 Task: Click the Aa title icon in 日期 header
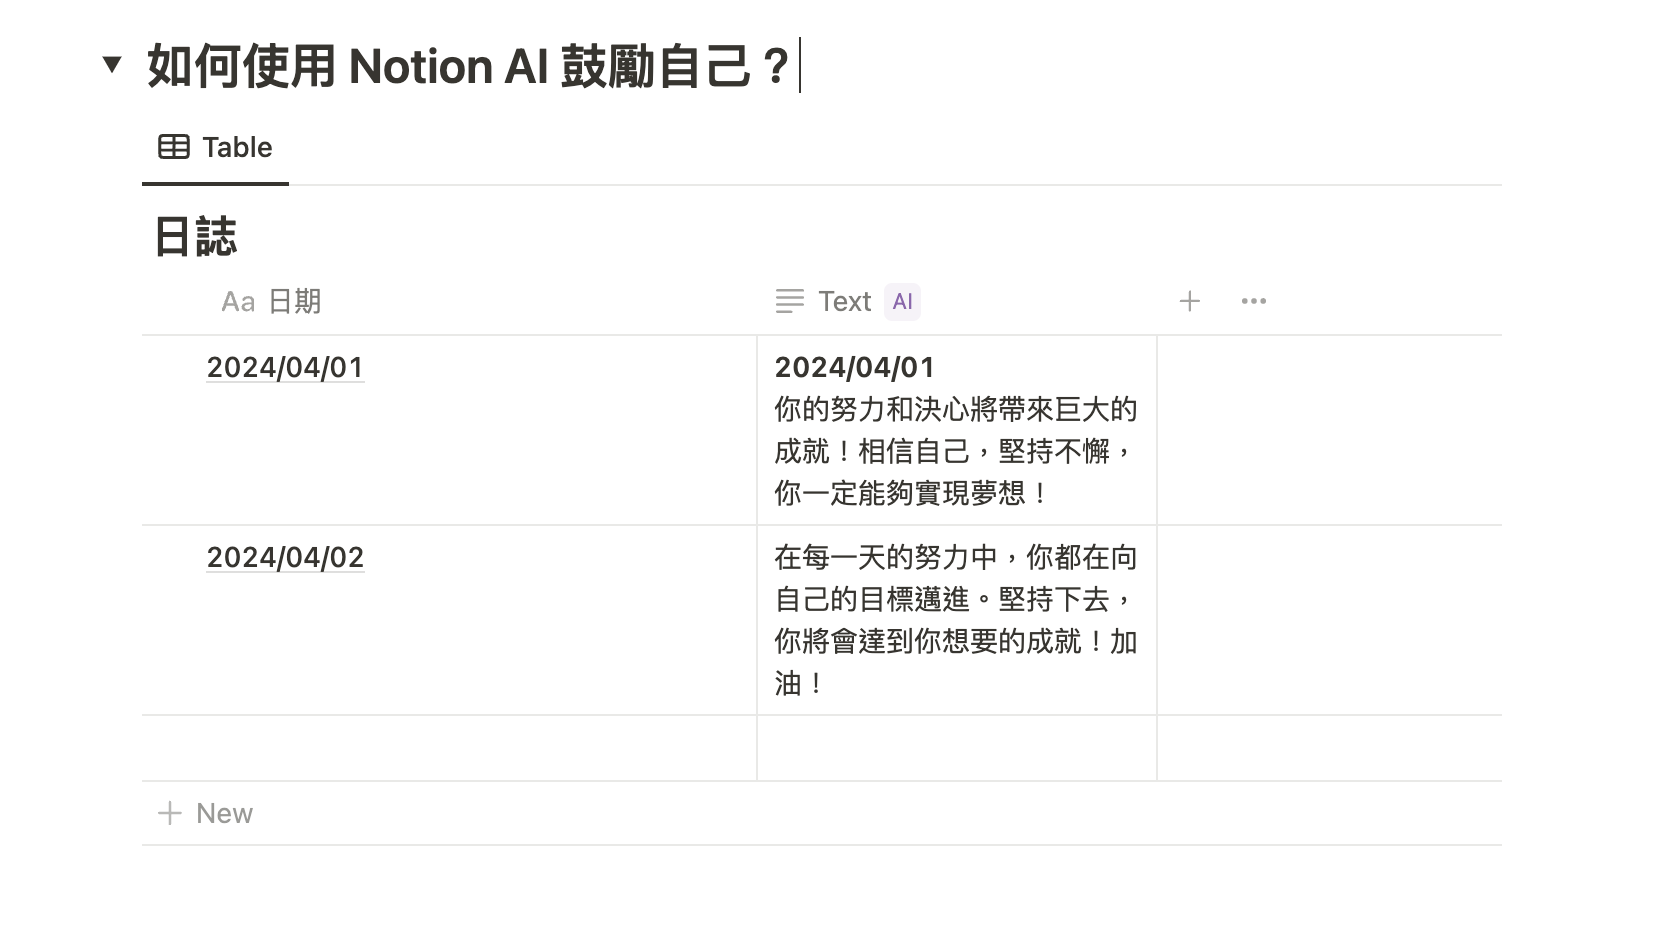tap(238, 301)
